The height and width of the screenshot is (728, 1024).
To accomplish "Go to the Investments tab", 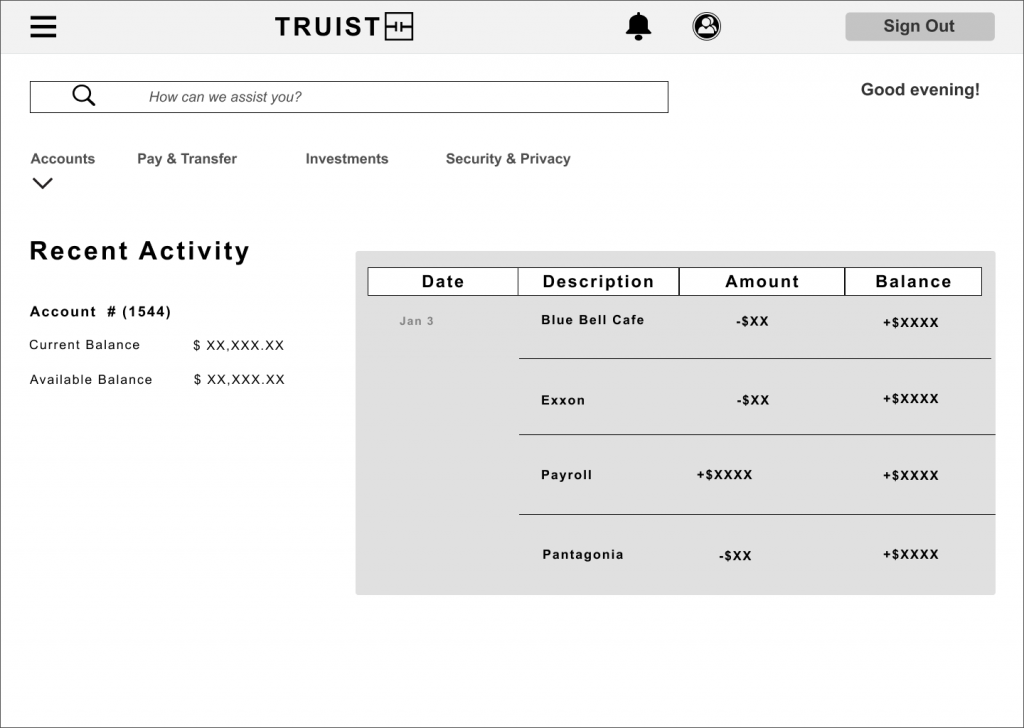I will coord(347,159).
